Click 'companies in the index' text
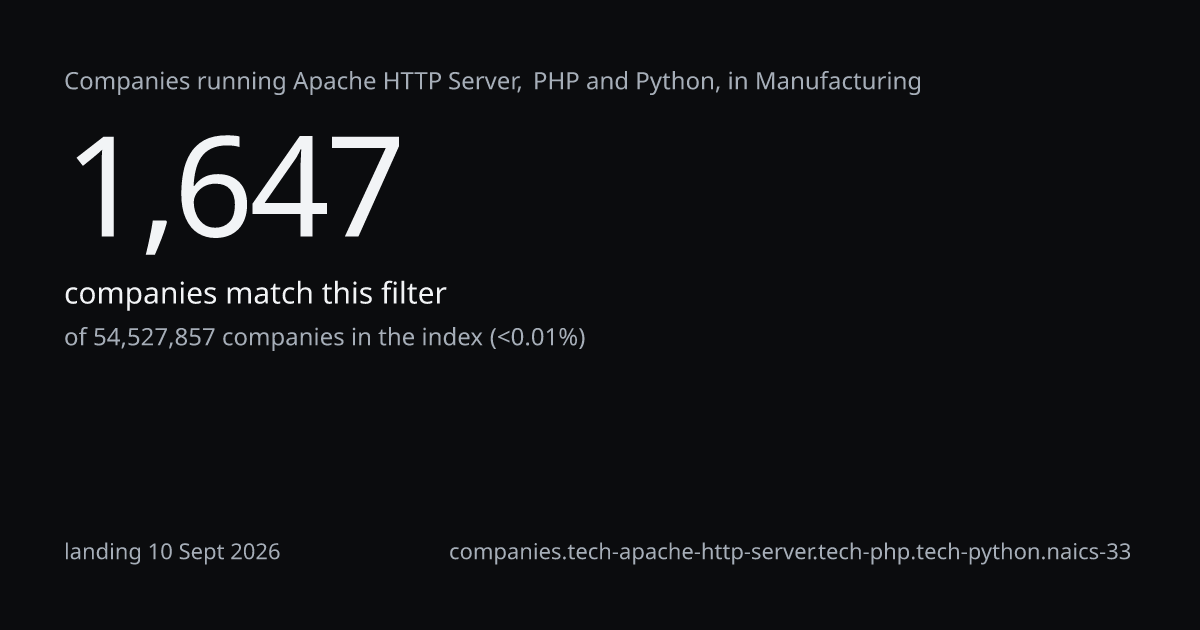Viewport: 1200px width, 630px height. [352, 337]
